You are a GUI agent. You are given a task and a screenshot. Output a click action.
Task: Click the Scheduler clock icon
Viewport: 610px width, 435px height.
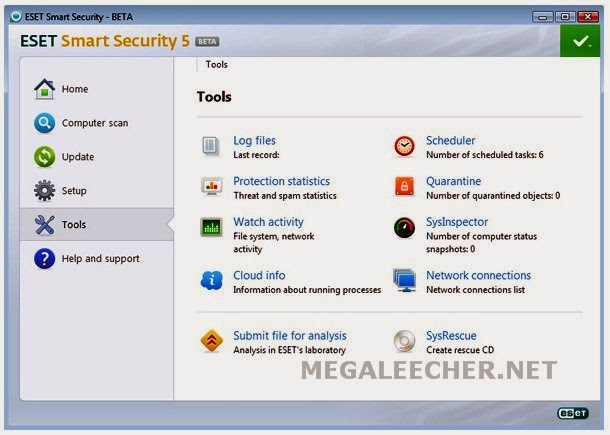404,147
